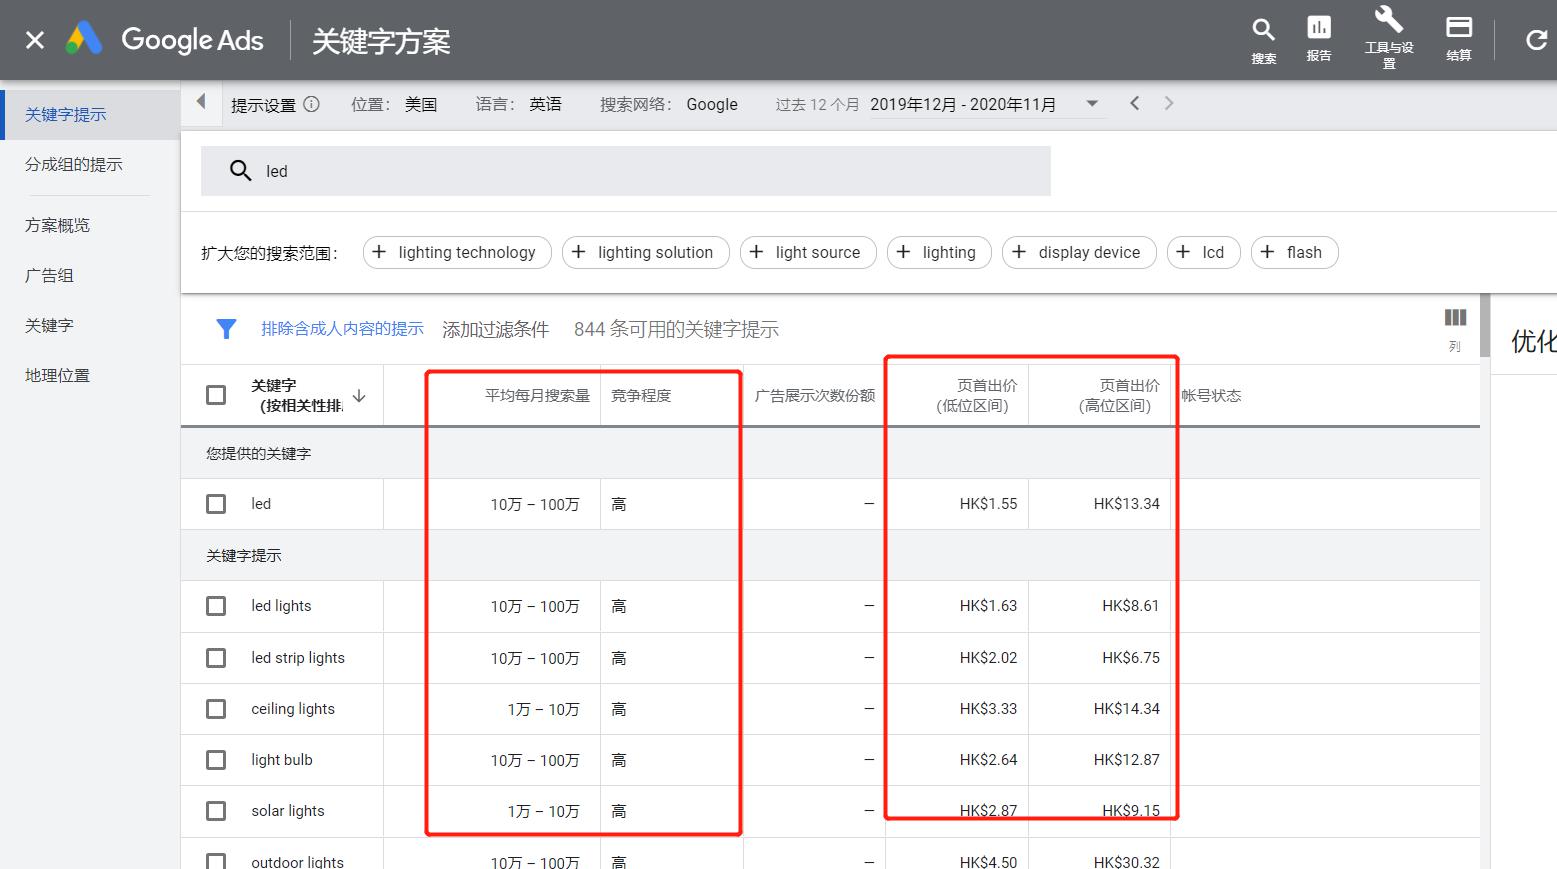Check the header select-all checkbox
The width and height of the screenshot is (1557, 869).
pos(216,394)
